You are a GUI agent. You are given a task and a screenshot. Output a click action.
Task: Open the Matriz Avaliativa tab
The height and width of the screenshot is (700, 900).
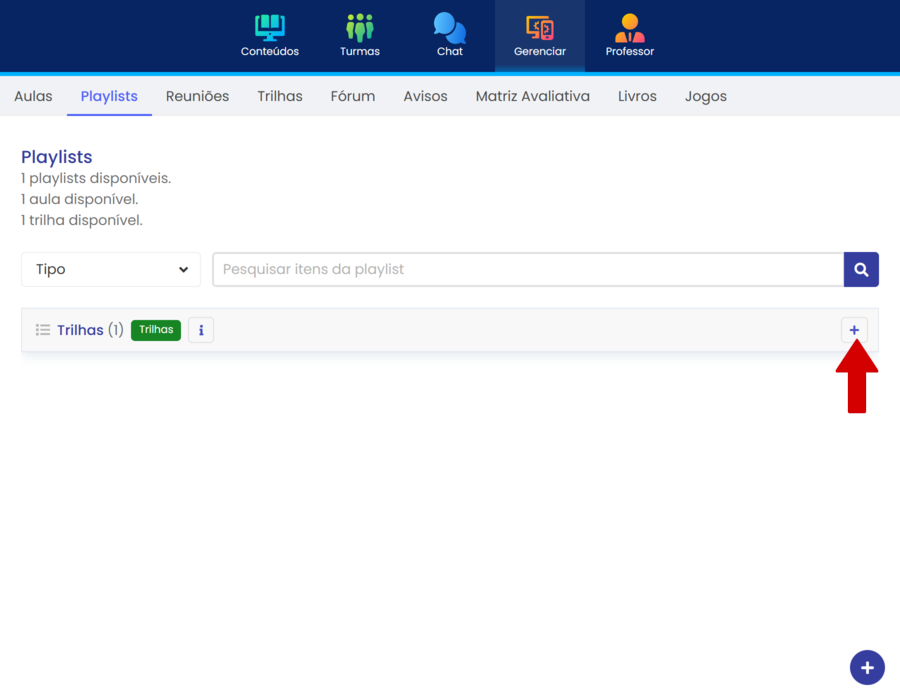point(533,96)
